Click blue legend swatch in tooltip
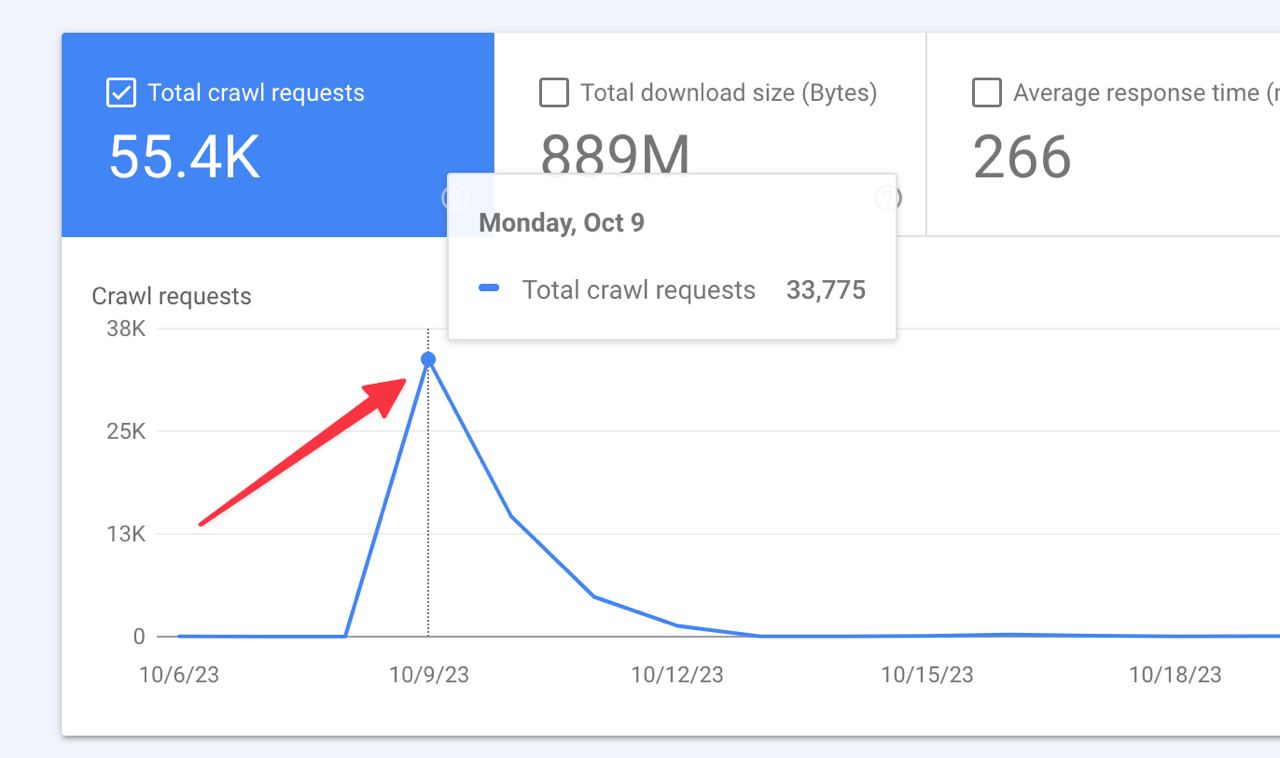This screenshot has width=1280, height=758. 489,289
